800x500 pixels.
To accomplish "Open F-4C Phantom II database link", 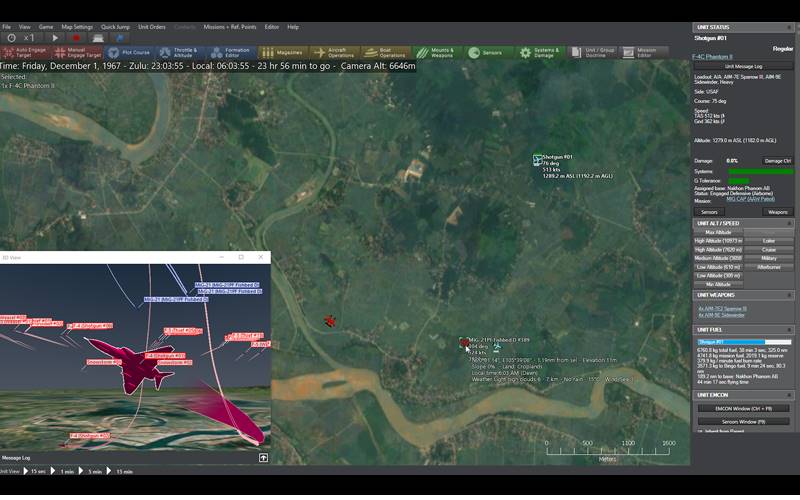I will click(714, 56).
